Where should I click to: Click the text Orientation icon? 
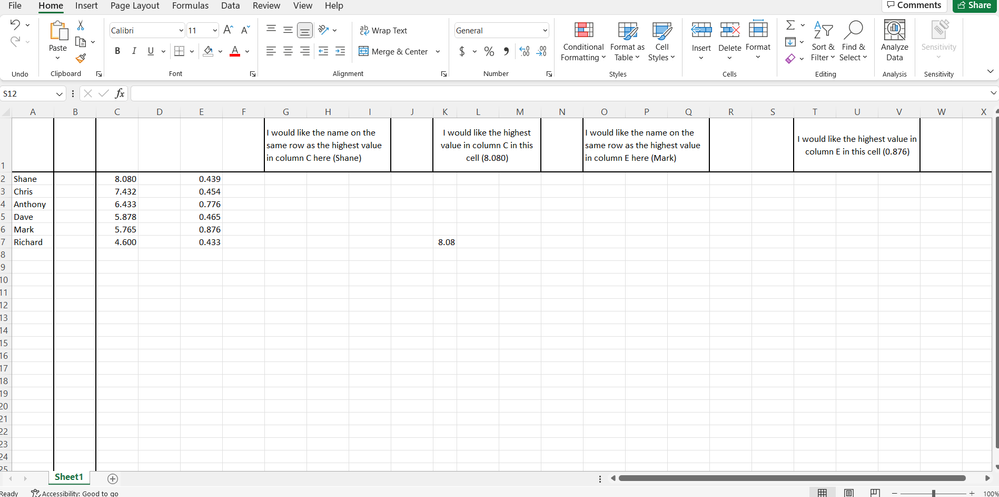(x=323, y=30)
